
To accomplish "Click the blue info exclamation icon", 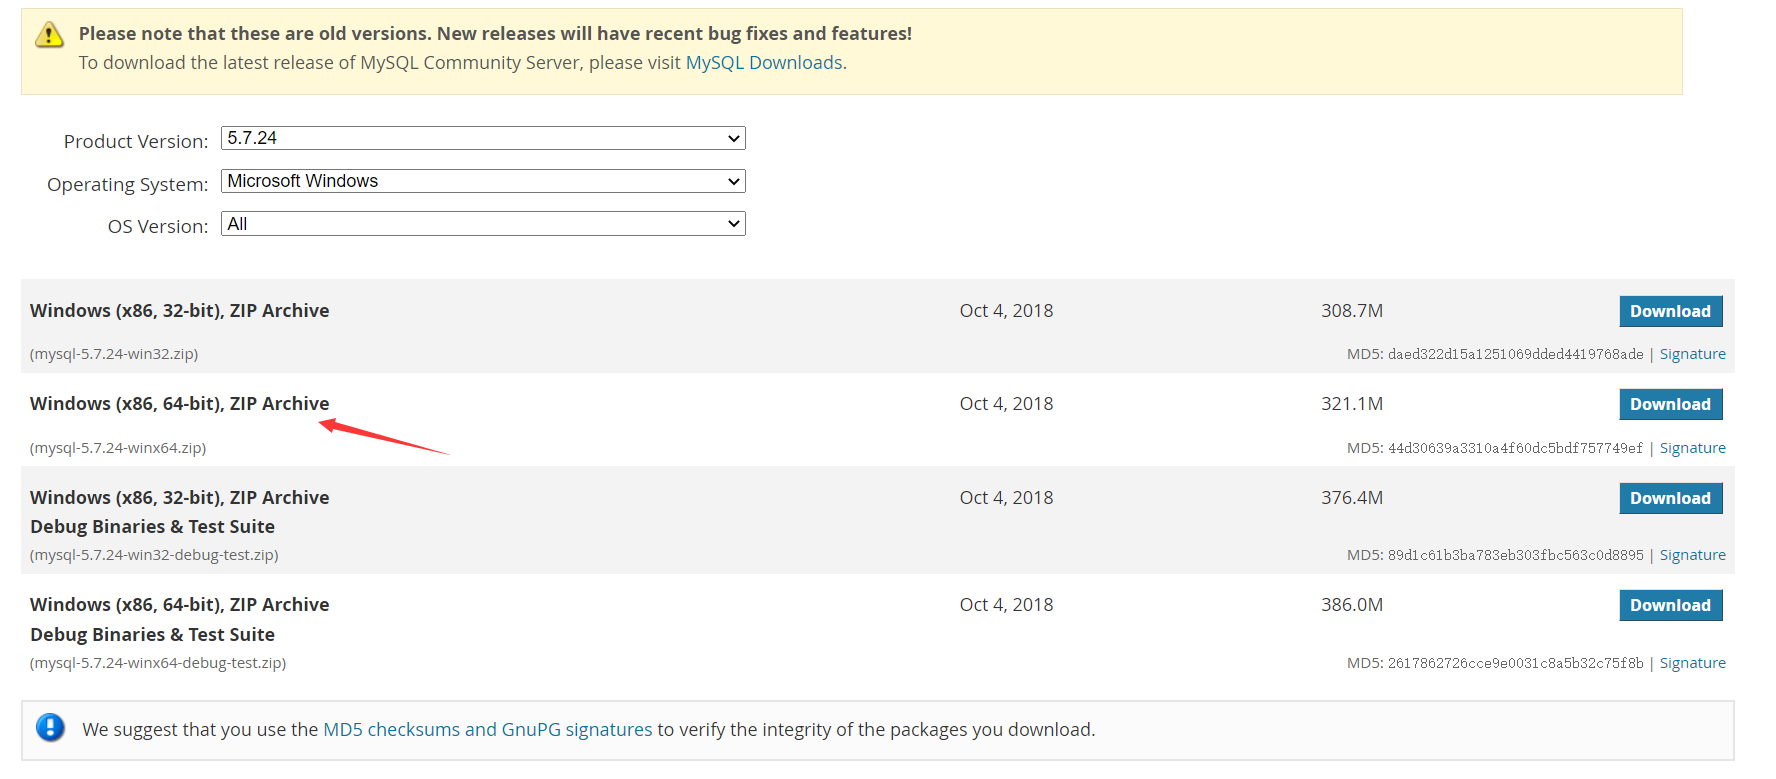I will coord(50,727).
